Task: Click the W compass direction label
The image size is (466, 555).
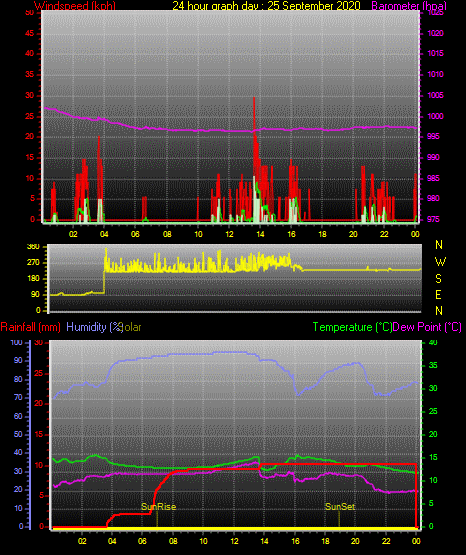Action: pos(440,262)
